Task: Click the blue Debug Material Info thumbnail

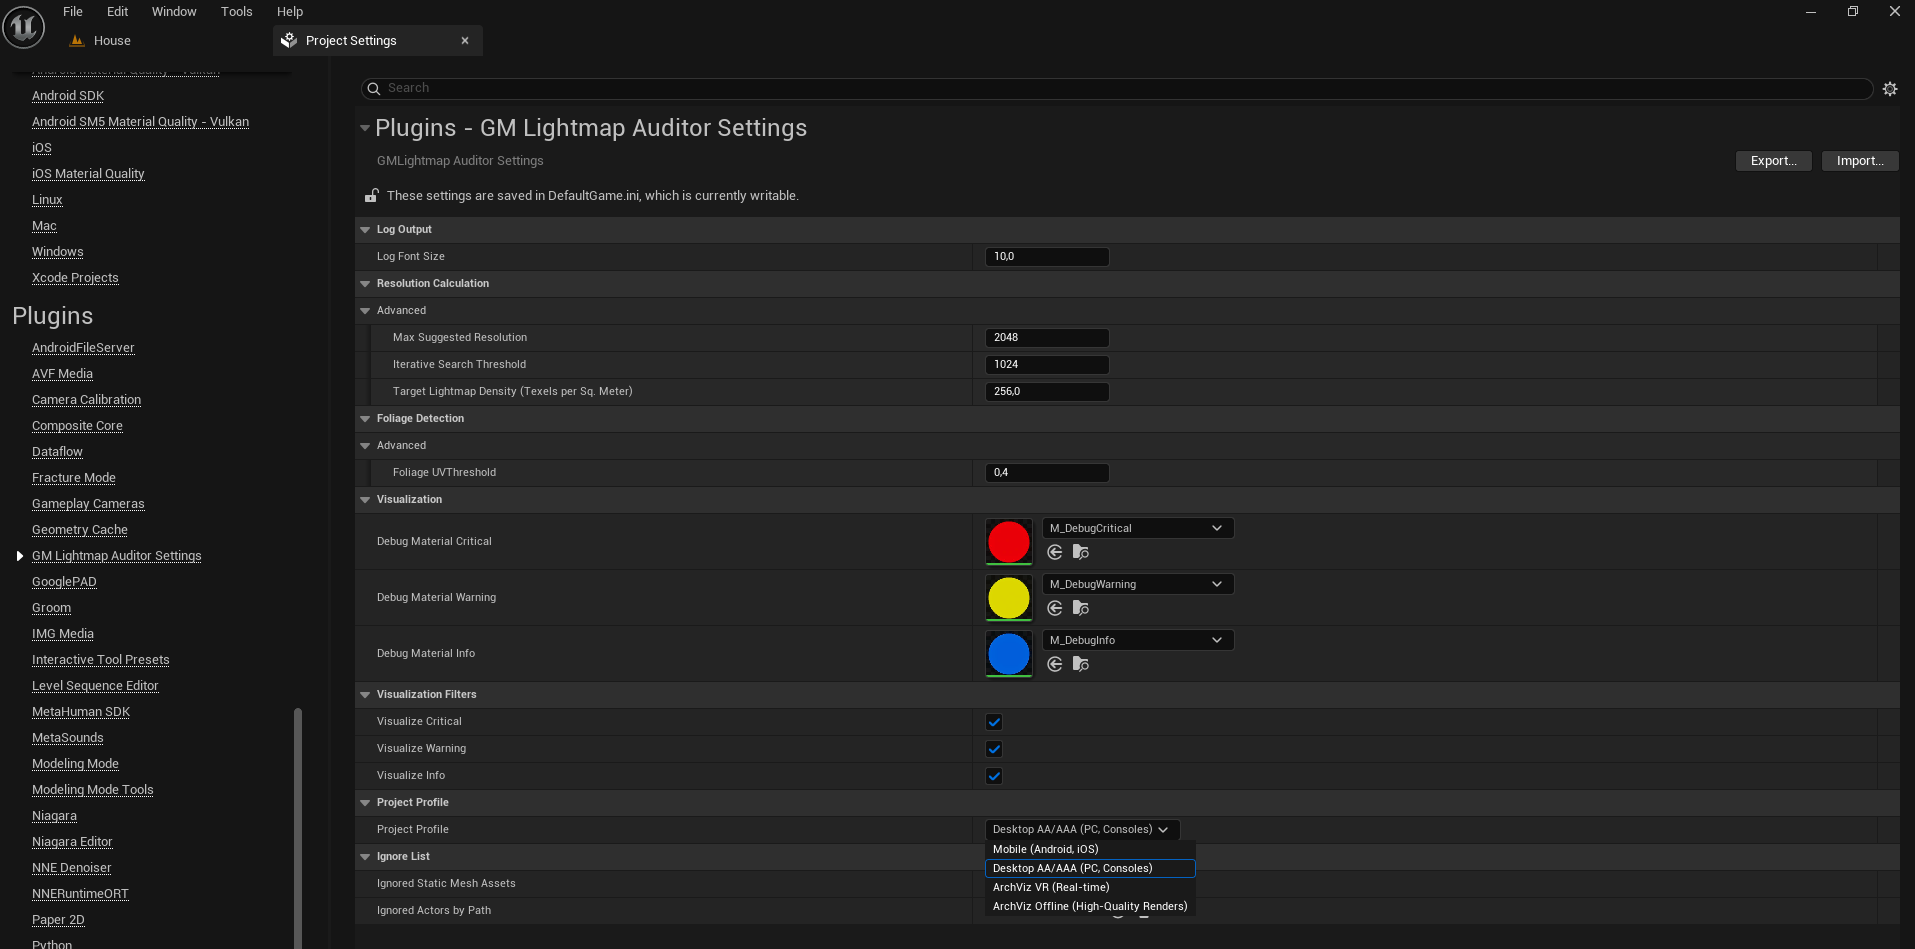Action: [x=1008, y=654]
